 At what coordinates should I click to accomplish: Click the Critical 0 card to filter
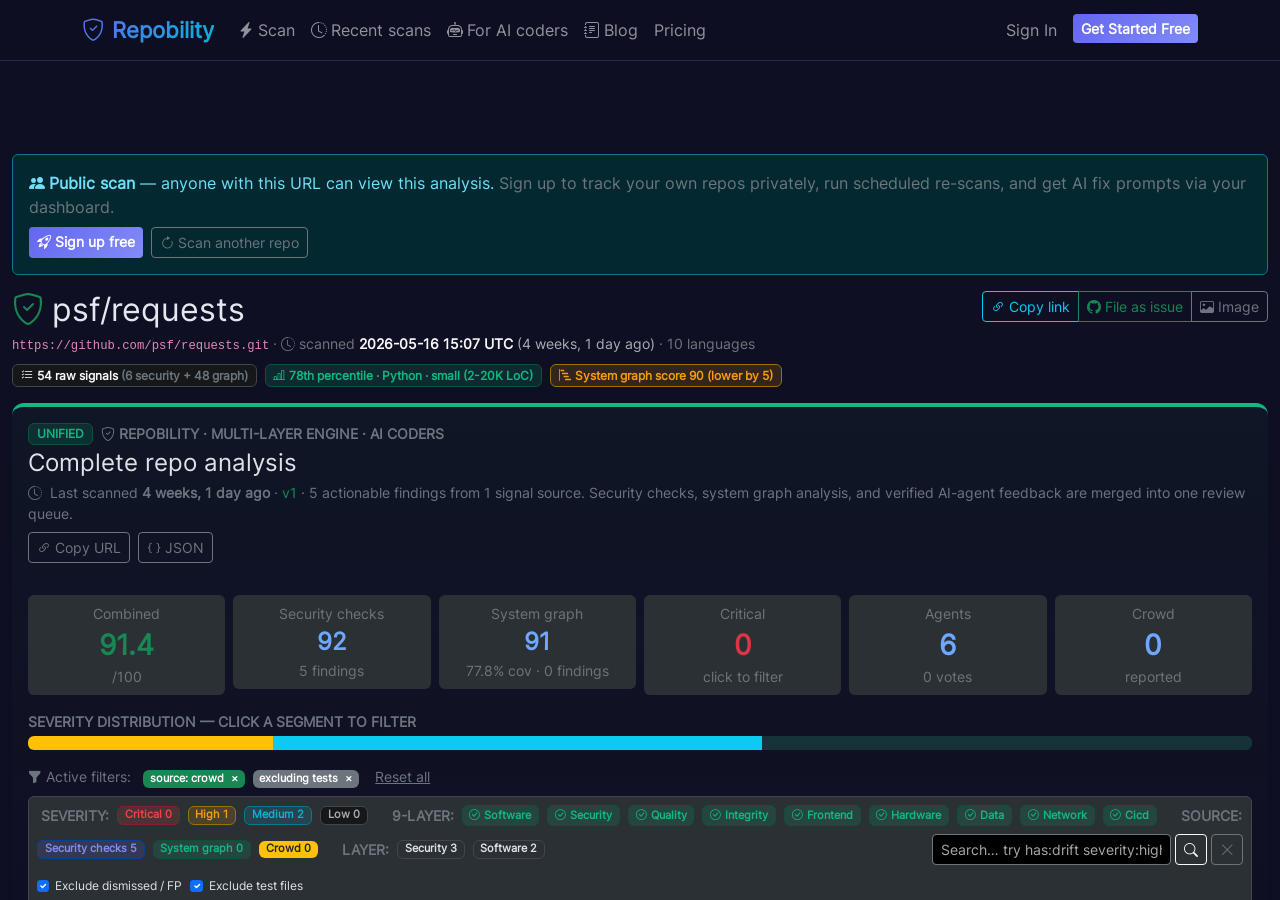tap(742, 645)
